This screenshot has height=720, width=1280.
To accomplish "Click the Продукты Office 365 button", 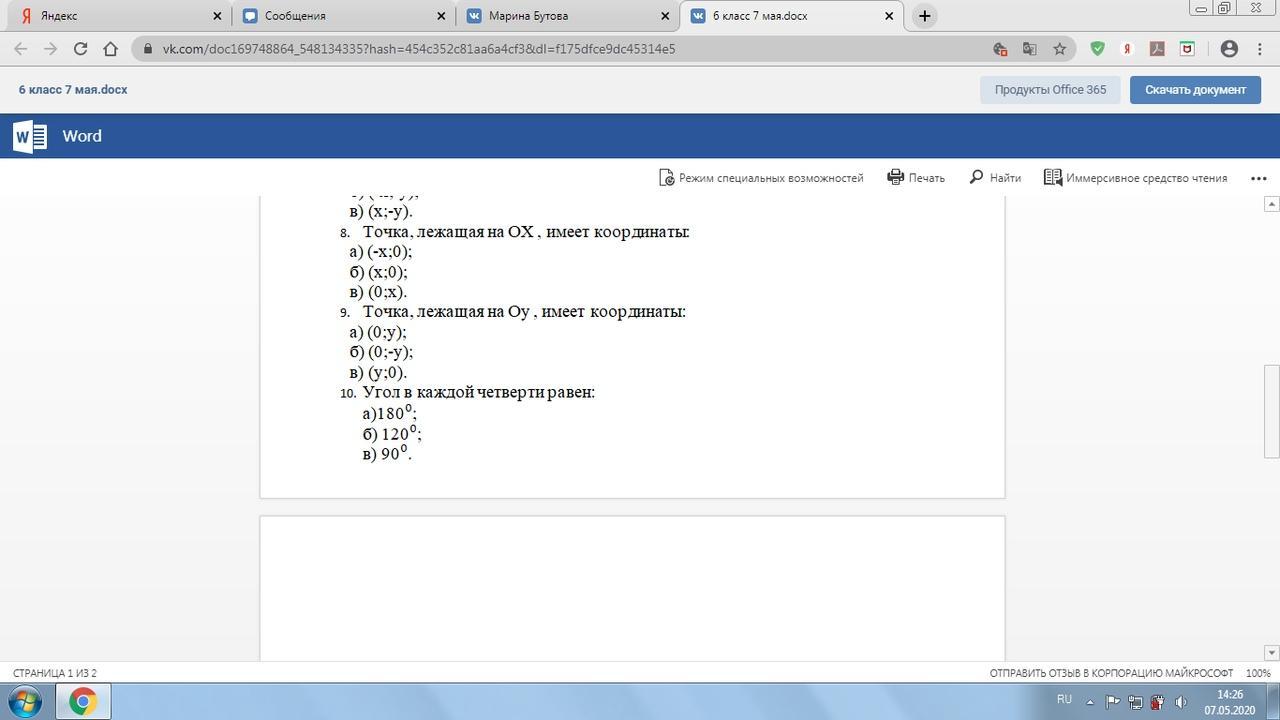I will [x=1050, y=89].
